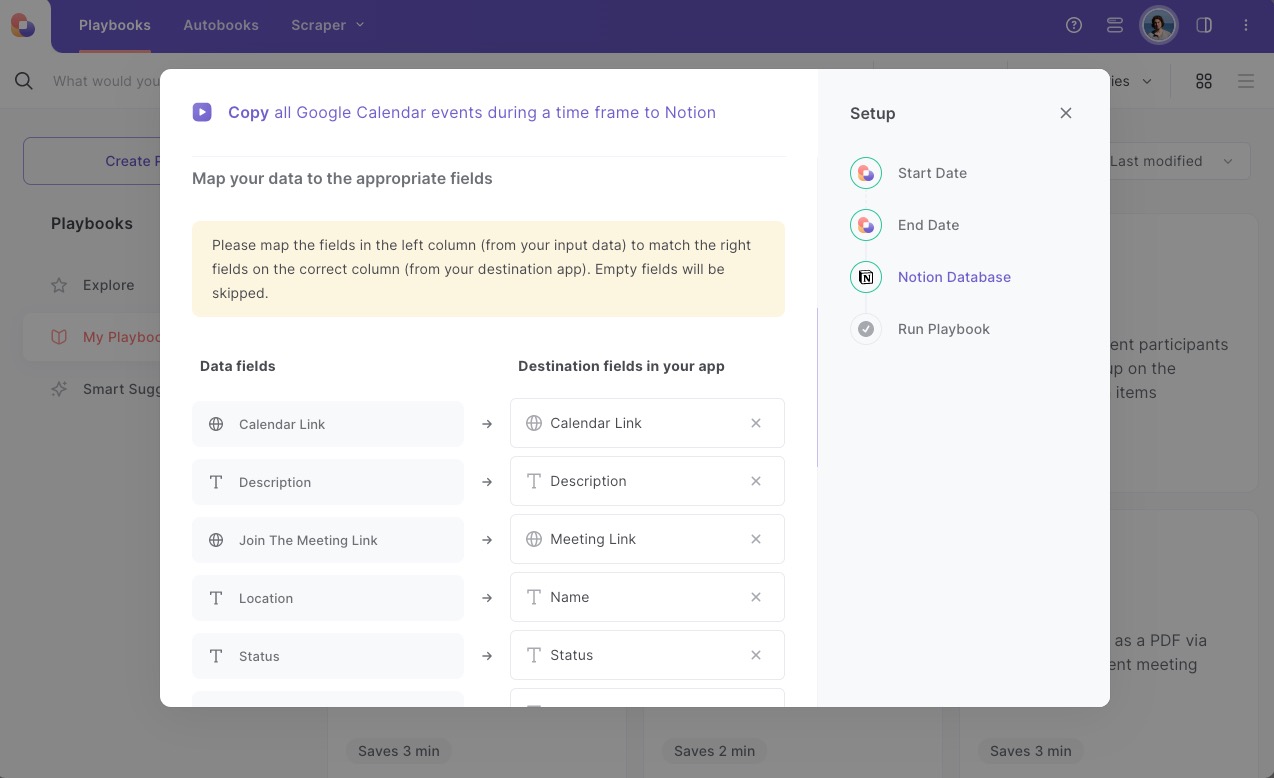Viewport: 1274px width, 778px height.
Task: Expand the Scraper dropdown menu
Action: pos(328,25)
